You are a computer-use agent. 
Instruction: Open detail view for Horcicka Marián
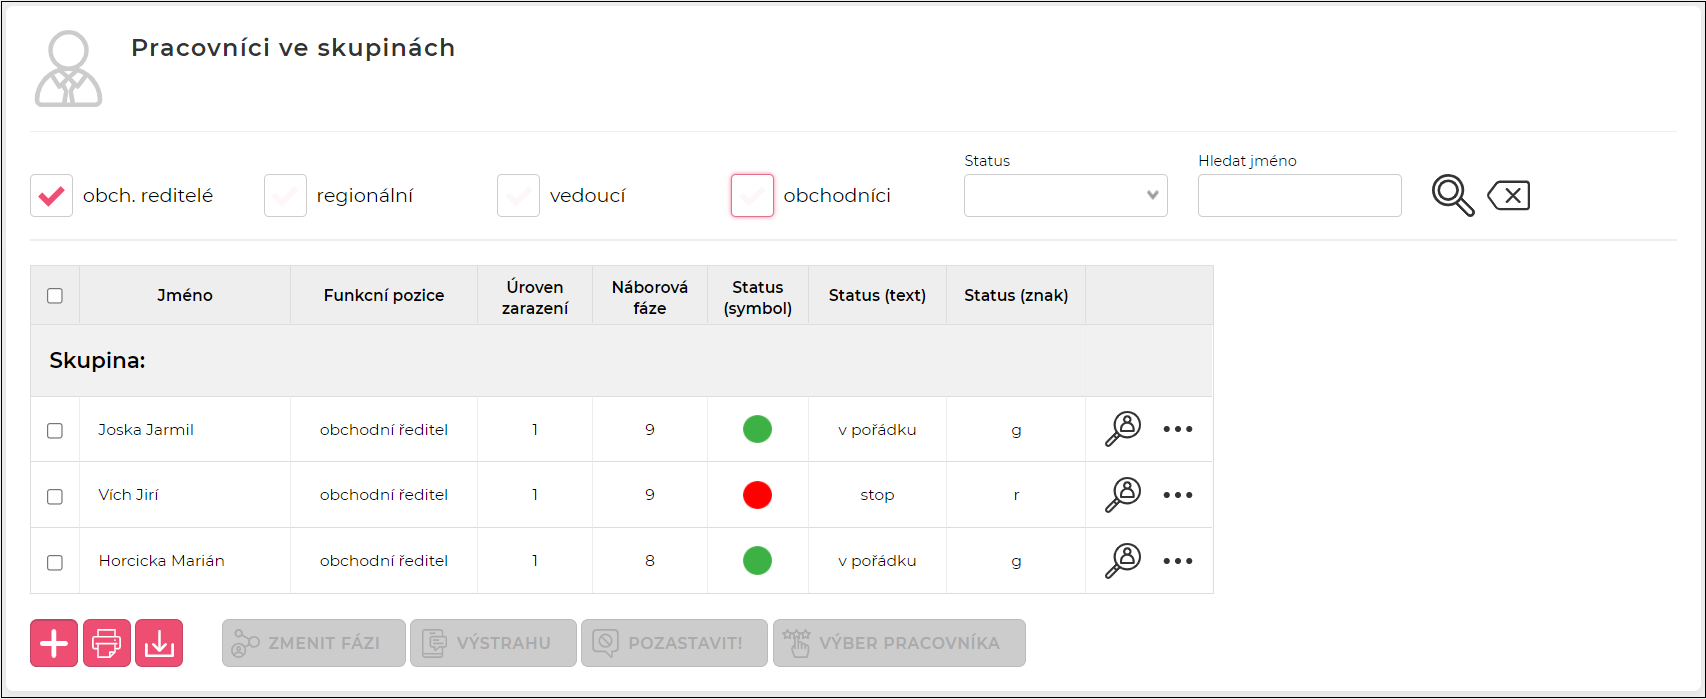[1123, 561]
